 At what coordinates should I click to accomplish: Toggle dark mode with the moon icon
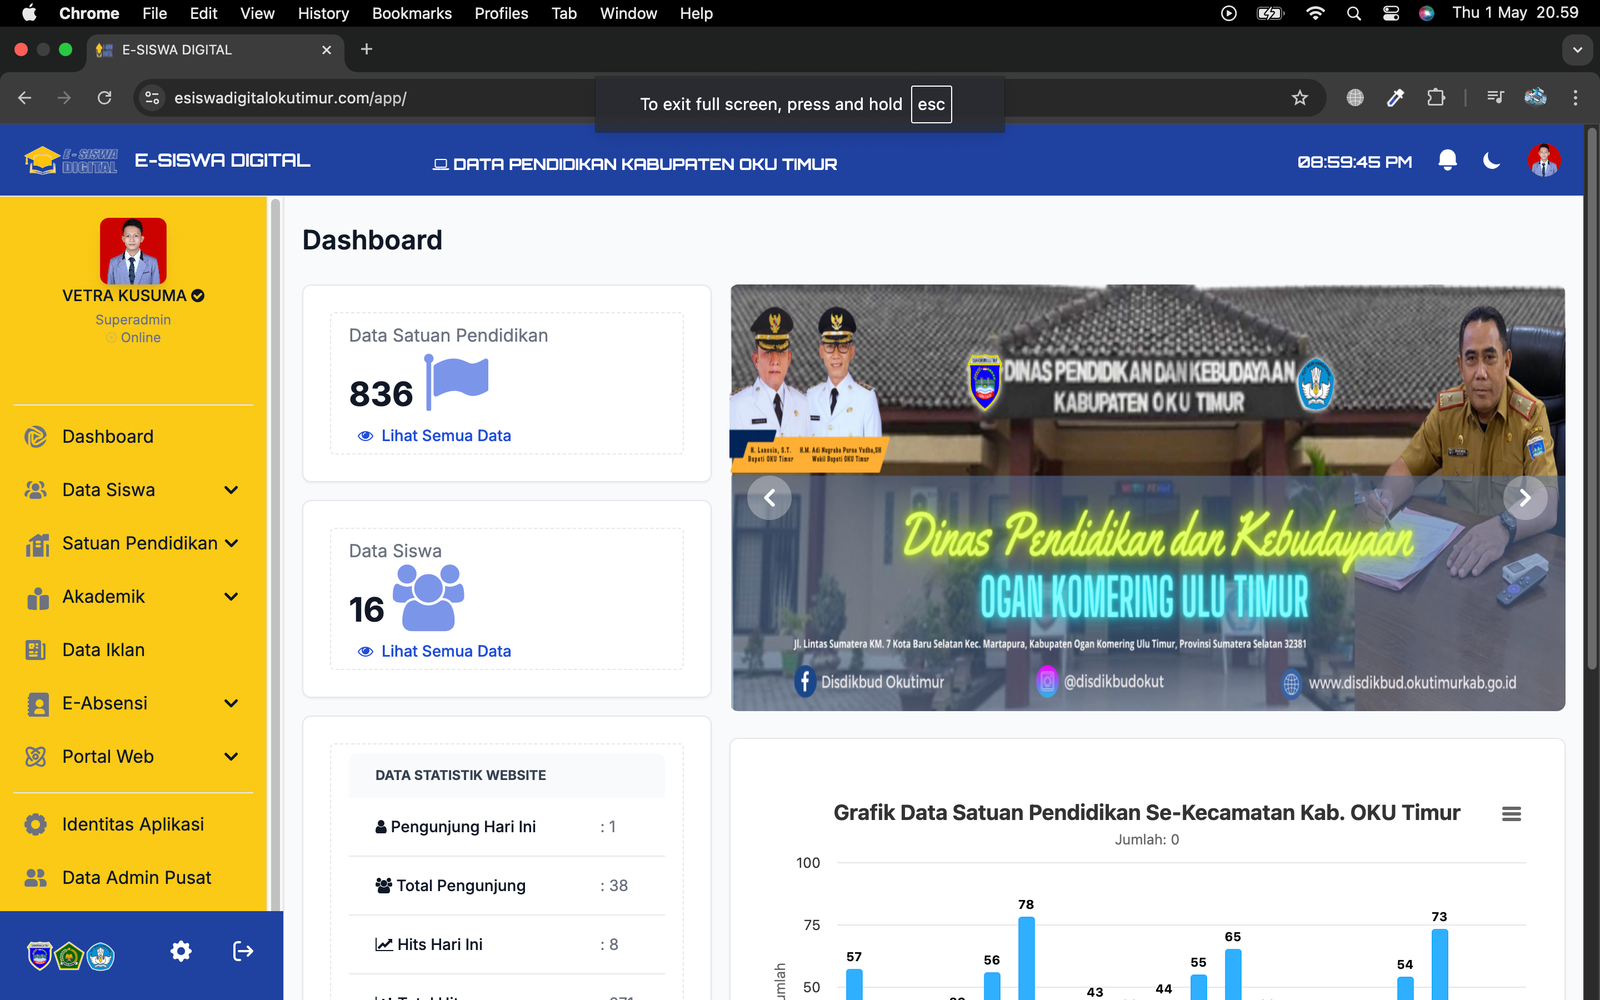click(1492, 160)
